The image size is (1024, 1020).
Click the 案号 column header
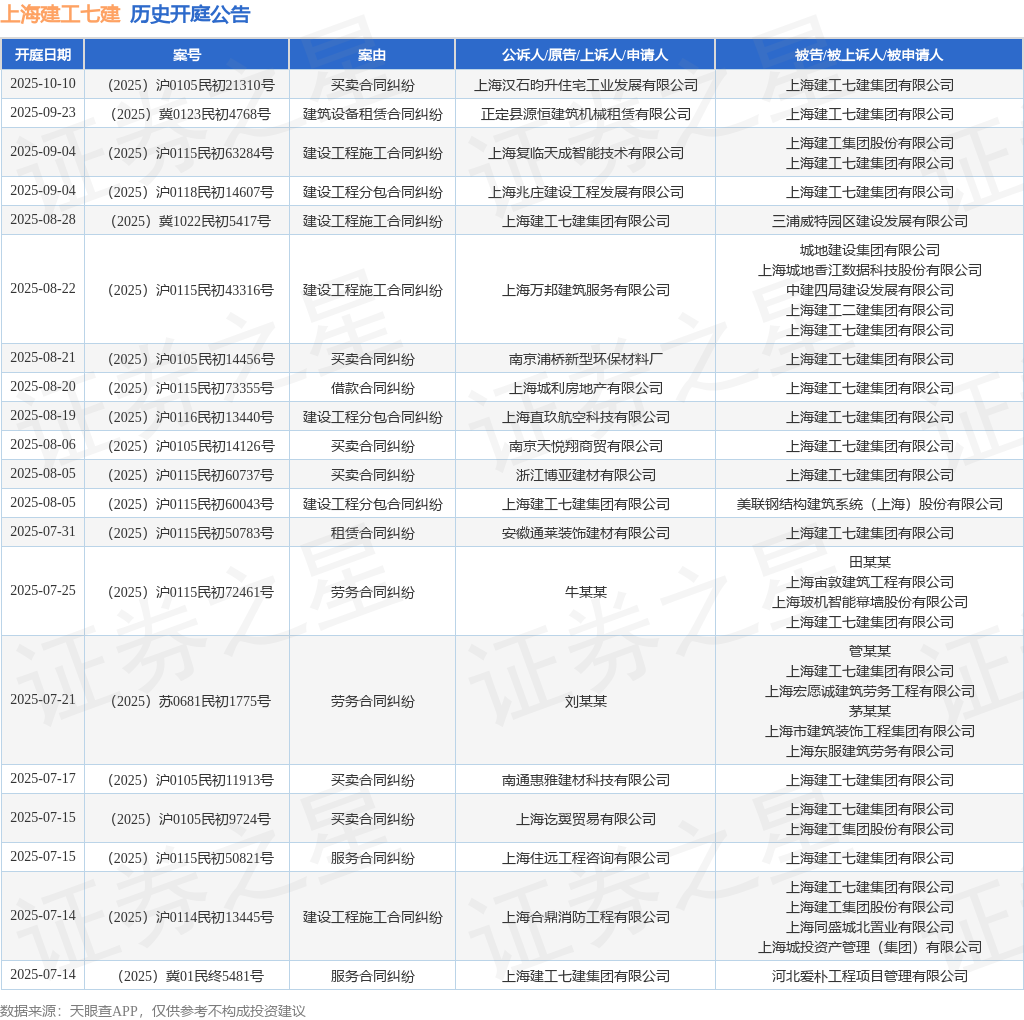187,55
